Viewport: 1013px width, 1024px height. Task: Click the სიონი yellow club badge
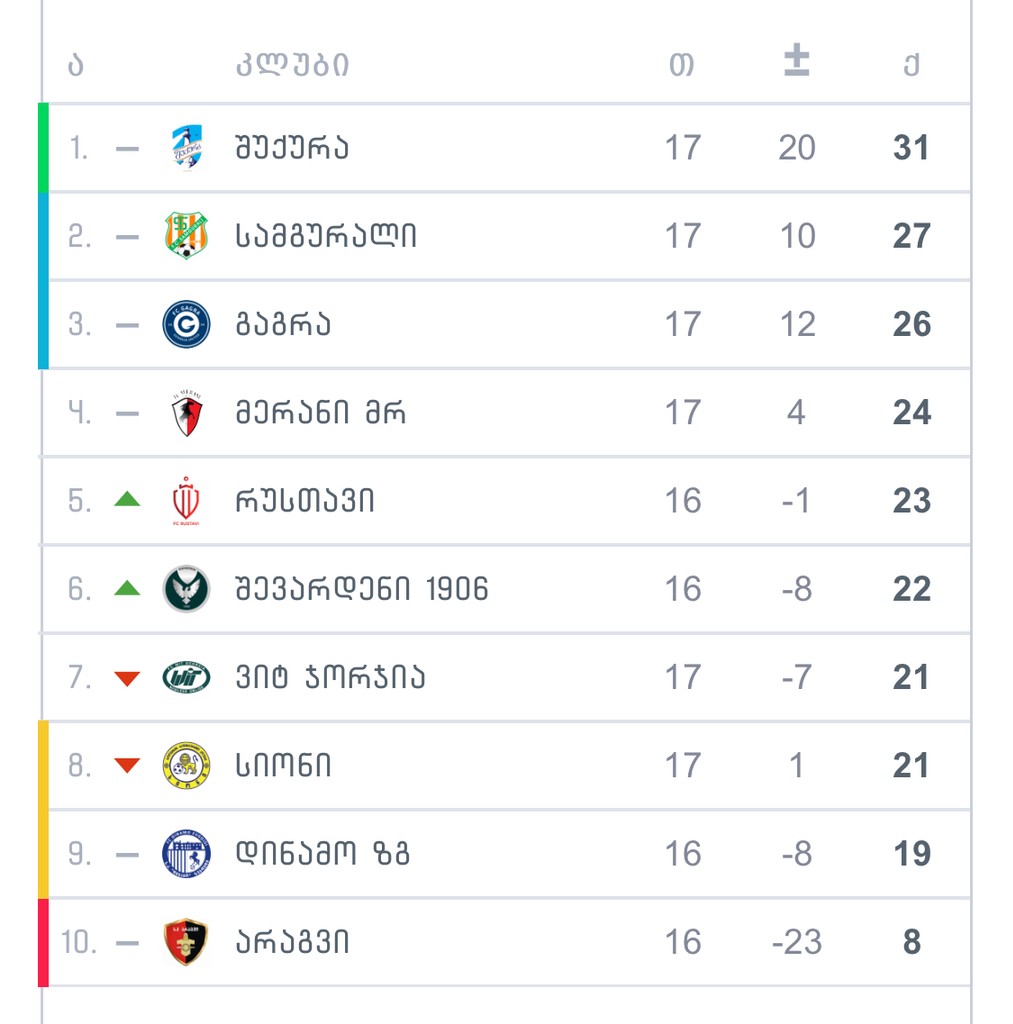coord(186,766)
